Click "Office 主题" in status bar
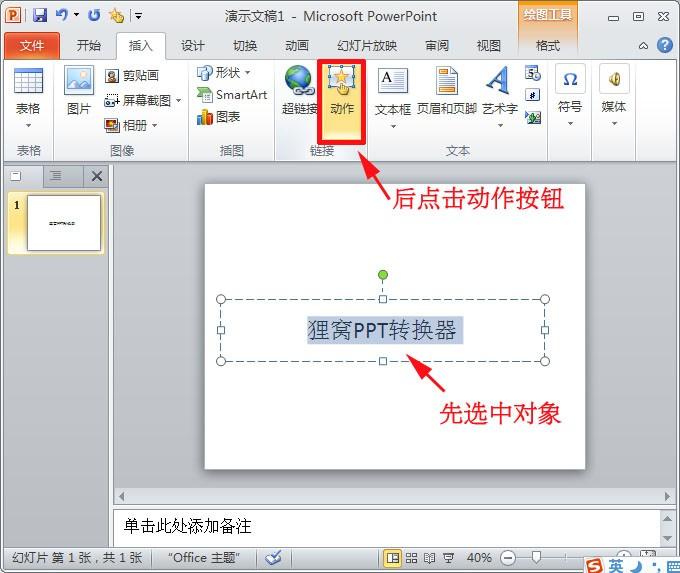The height and width of the screenshot is (573, 680). [x=204, y=557]
